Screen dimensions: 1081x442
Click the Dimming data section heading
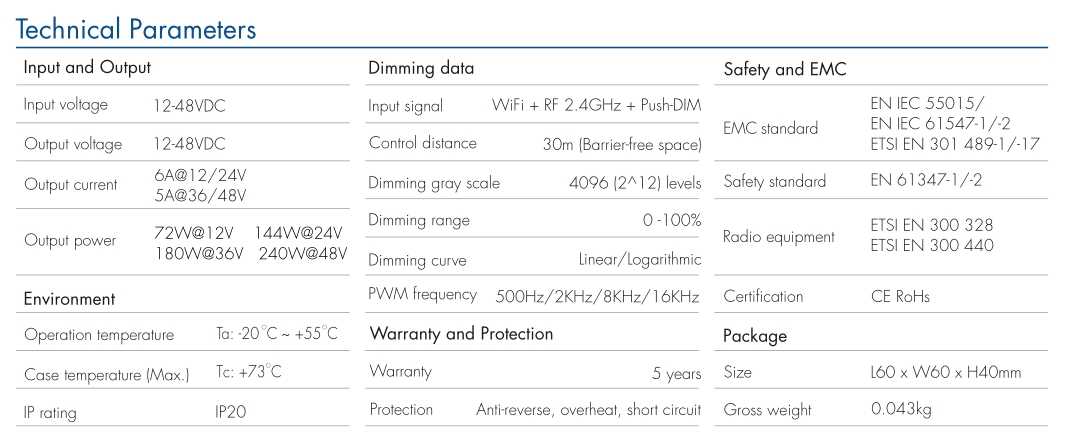click(421, 68)
